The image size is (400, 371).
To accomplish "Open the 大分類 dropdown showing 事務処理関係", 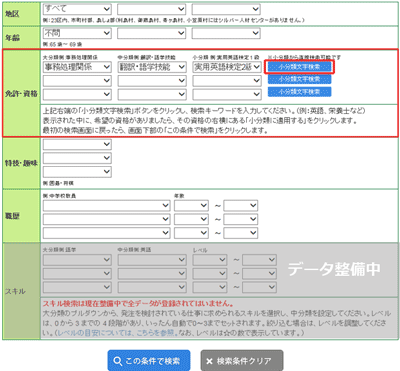I will 77,67.
